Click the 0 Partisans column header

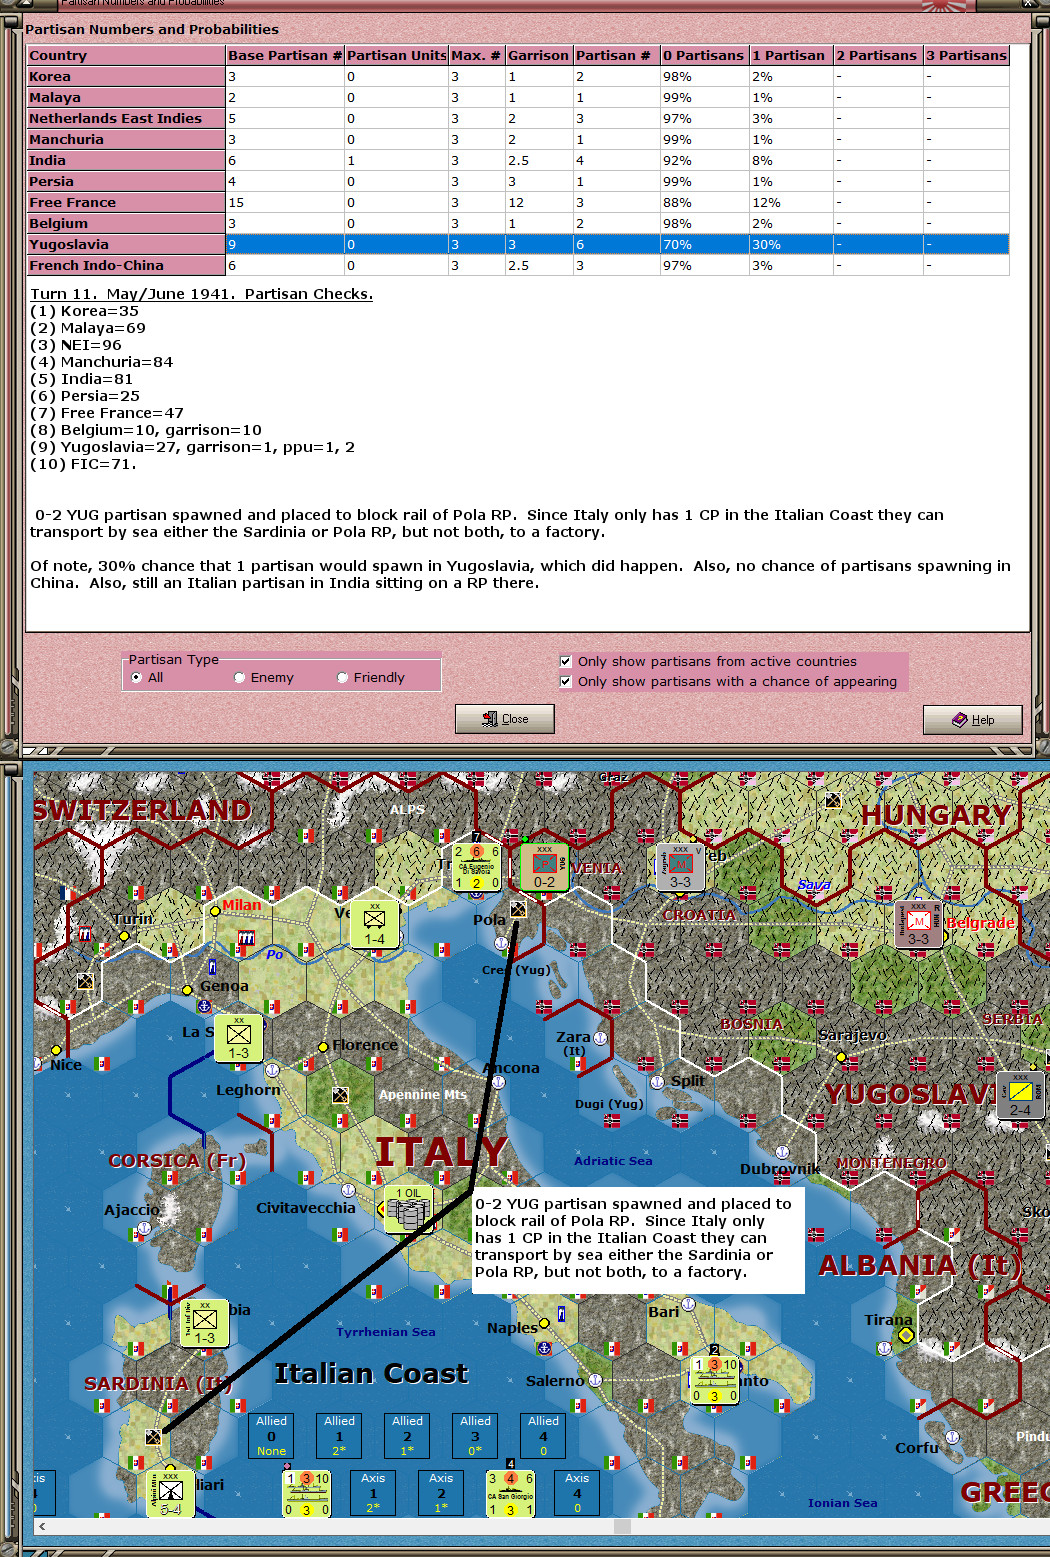(x=705, y=55)
